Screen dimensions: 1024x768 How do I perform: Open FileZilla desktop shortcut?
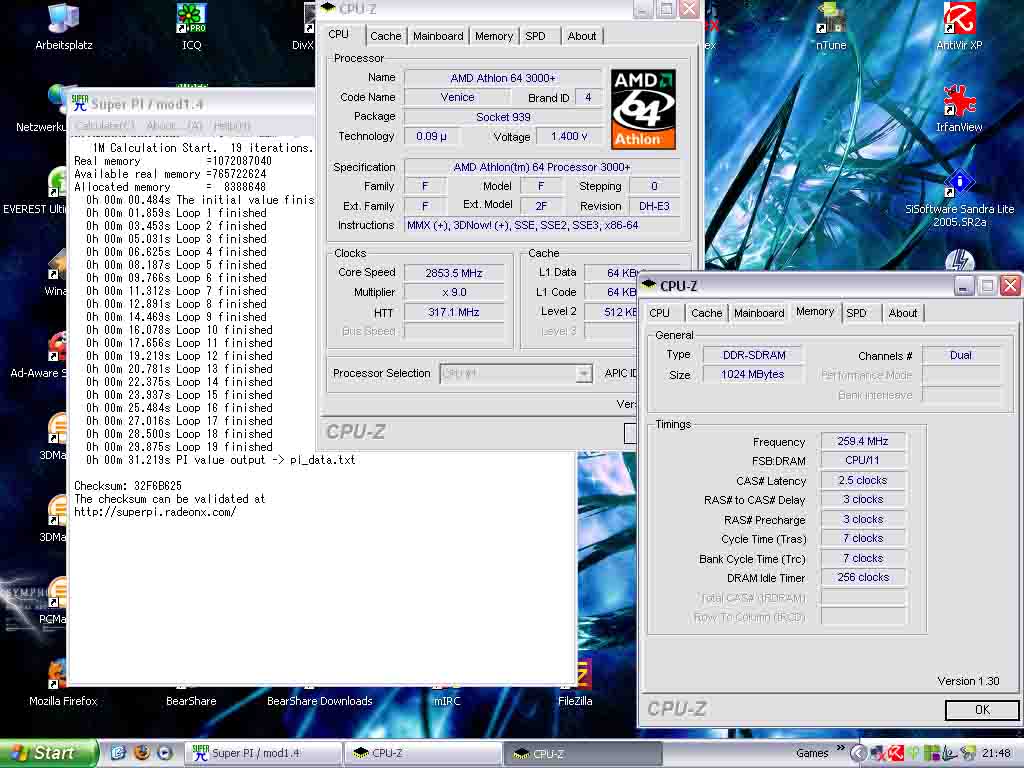pyautogui.click(x=575, y=683)
